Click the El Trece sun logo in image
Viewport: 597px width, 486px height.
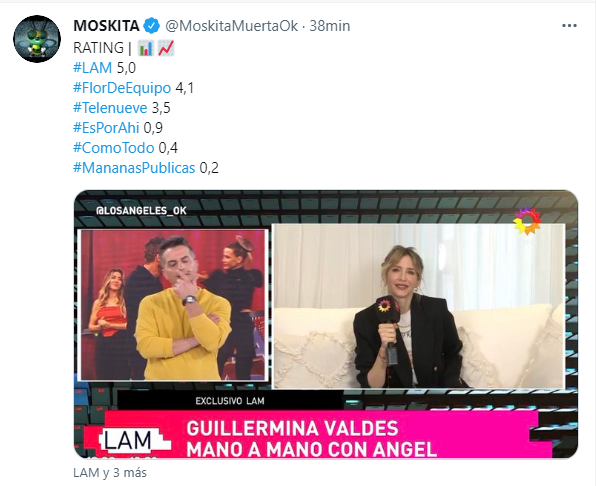tap(527, 221)
